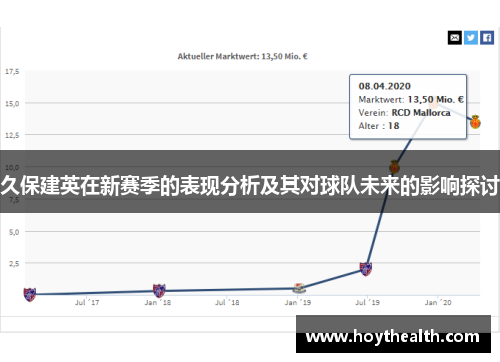Viewport: 500px width, 362px height.
Task: Click the 'Jul '18' axis label
Action: (227, 303)
